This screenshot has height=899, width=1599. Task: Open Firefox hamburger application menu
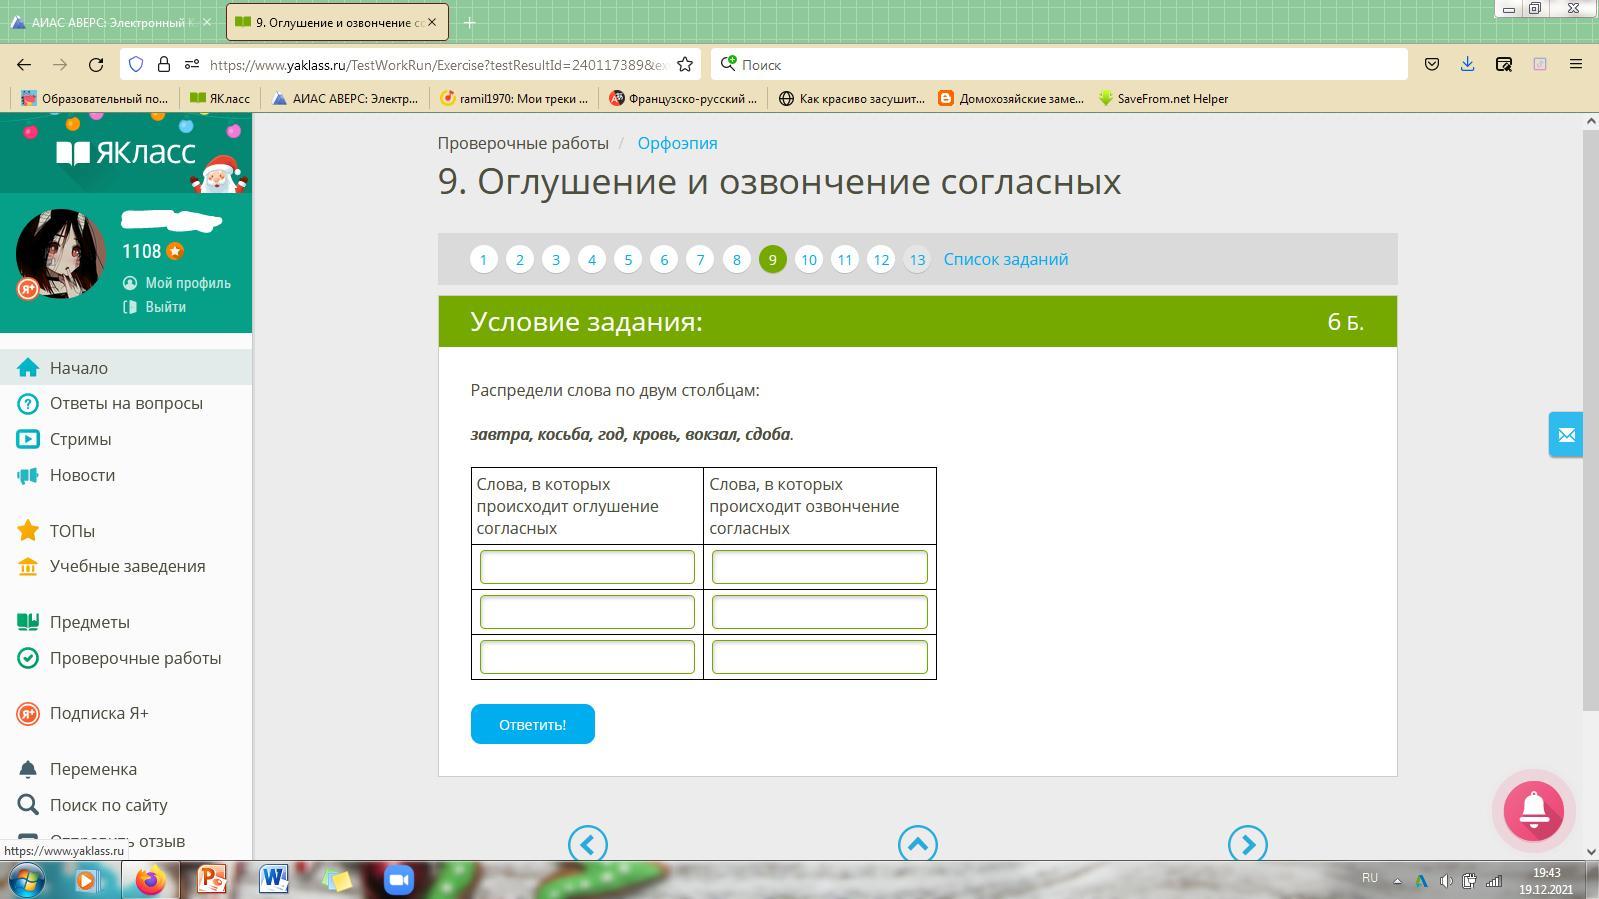coord(1576,64)
